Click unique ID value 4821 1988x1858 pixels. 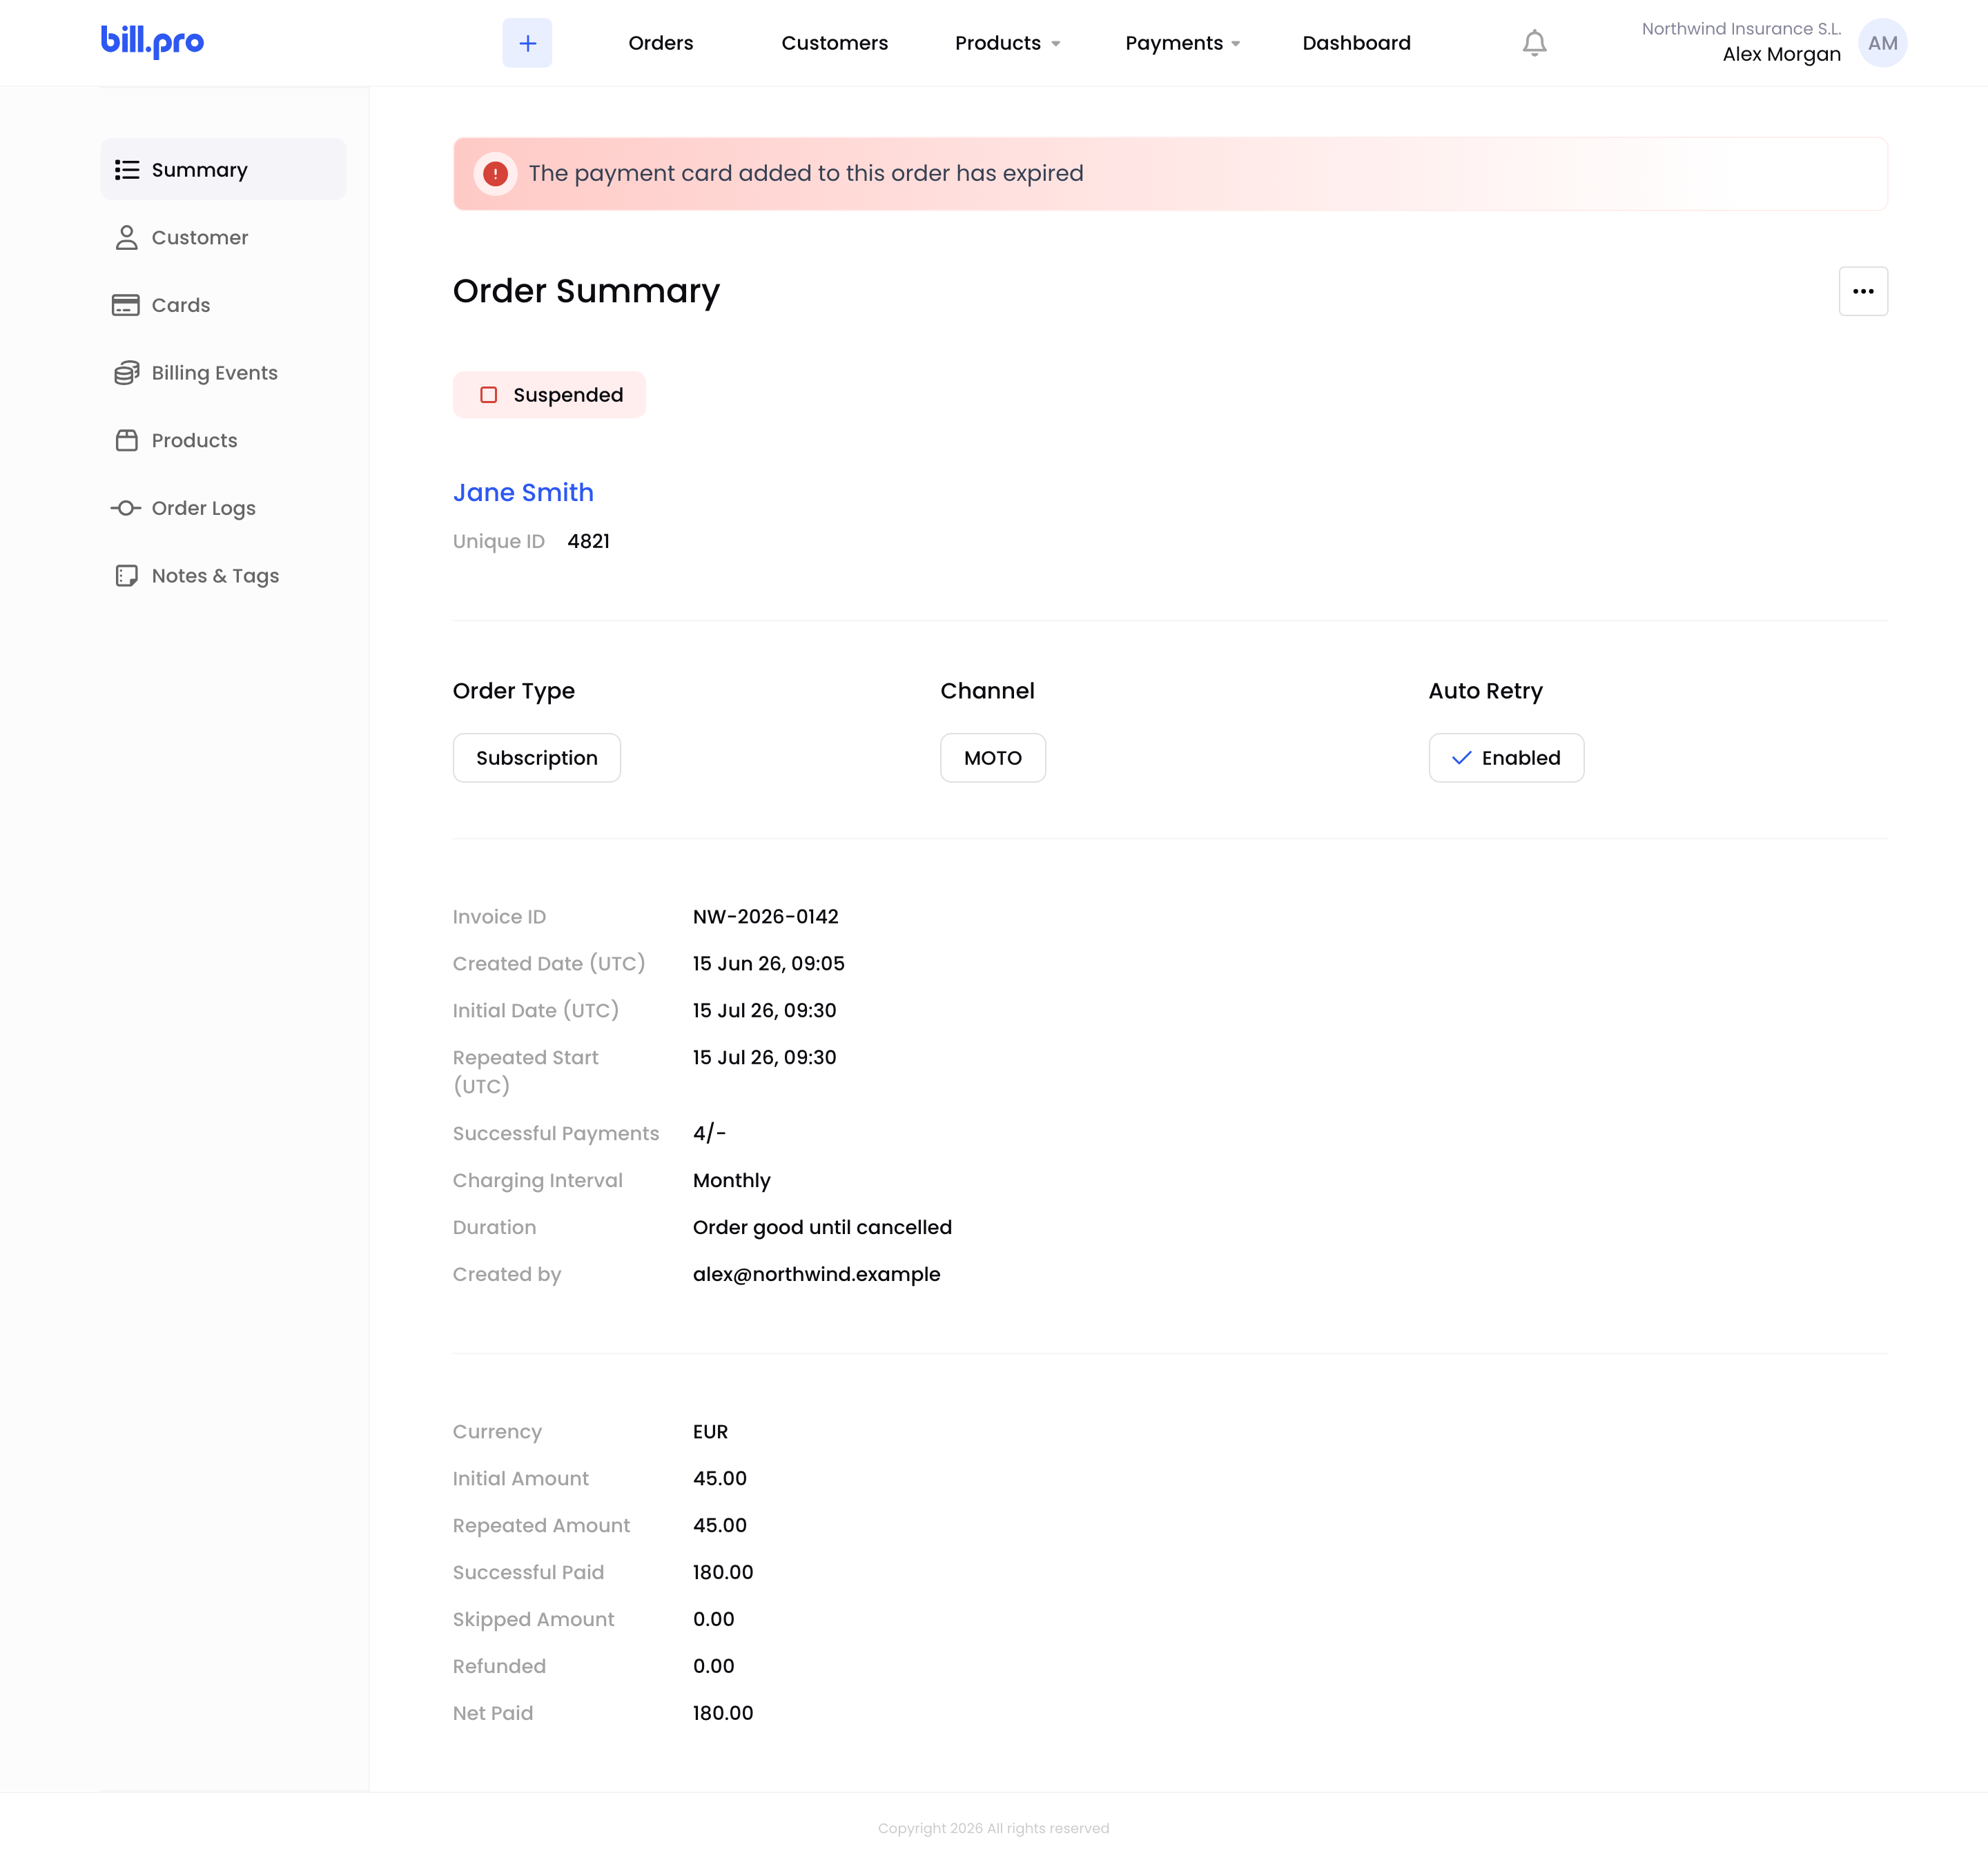588,541
